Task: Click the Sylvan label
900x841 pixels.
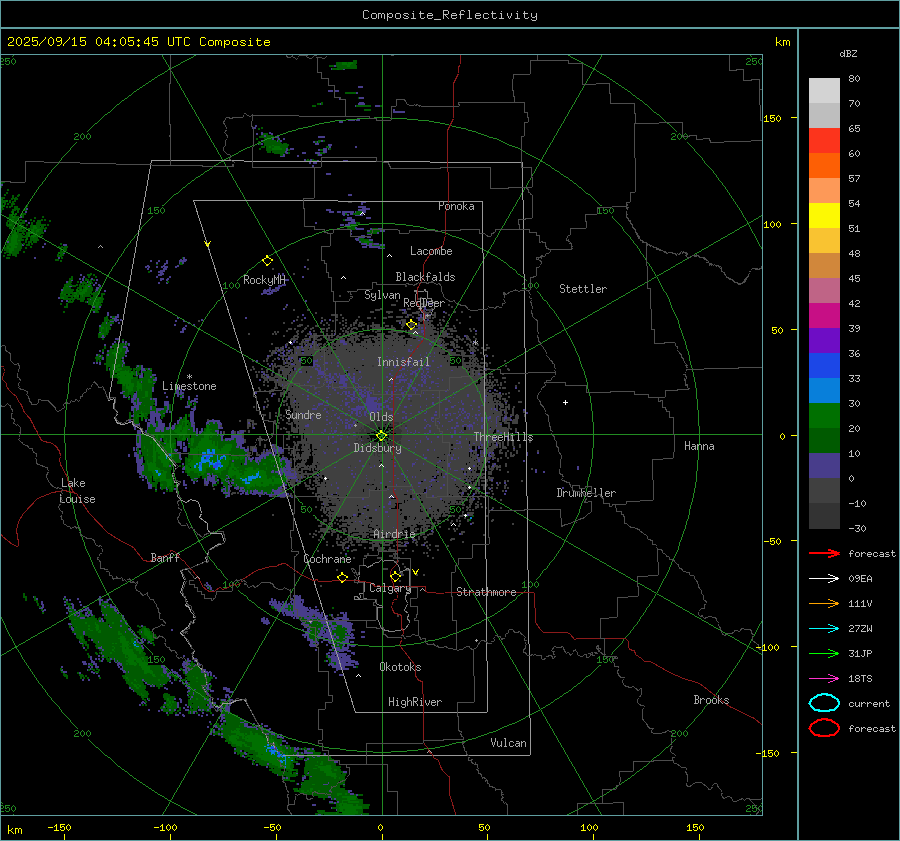Action: [382, 295]
